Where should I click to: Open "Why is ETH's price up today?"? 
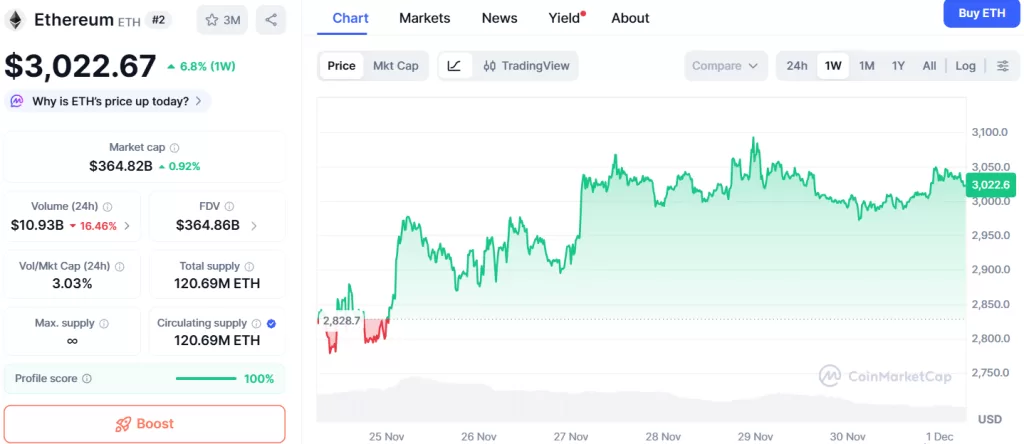108,101
